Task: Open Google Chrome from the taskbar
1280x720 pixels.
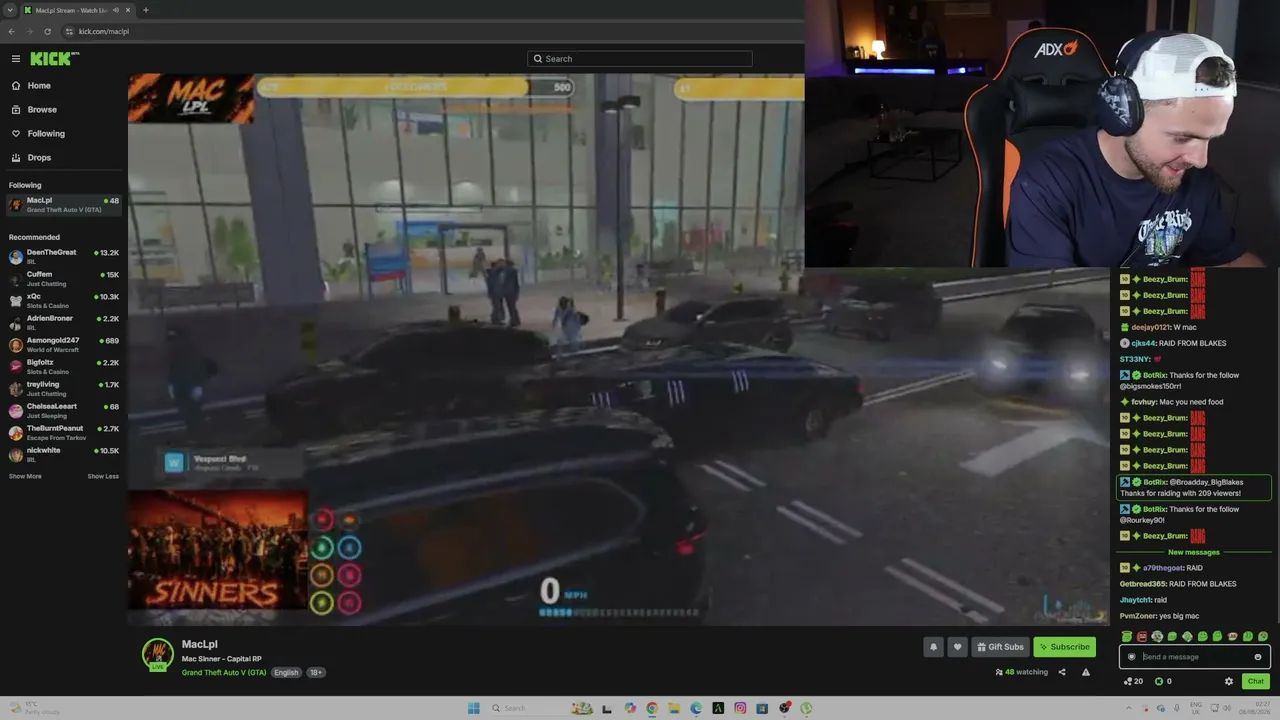Action: [652, 708]
